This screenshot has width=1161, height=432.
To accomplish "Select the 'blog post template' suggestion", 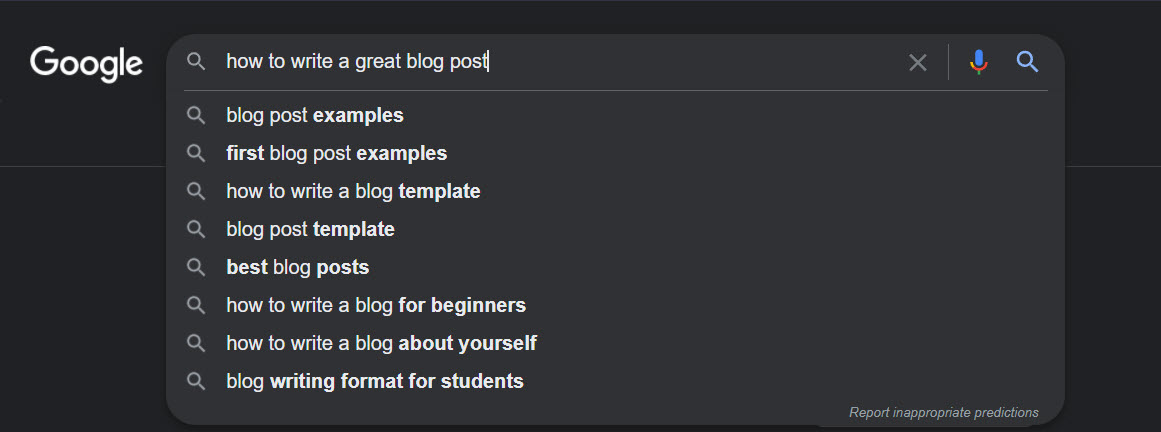I will click(615, 230).
